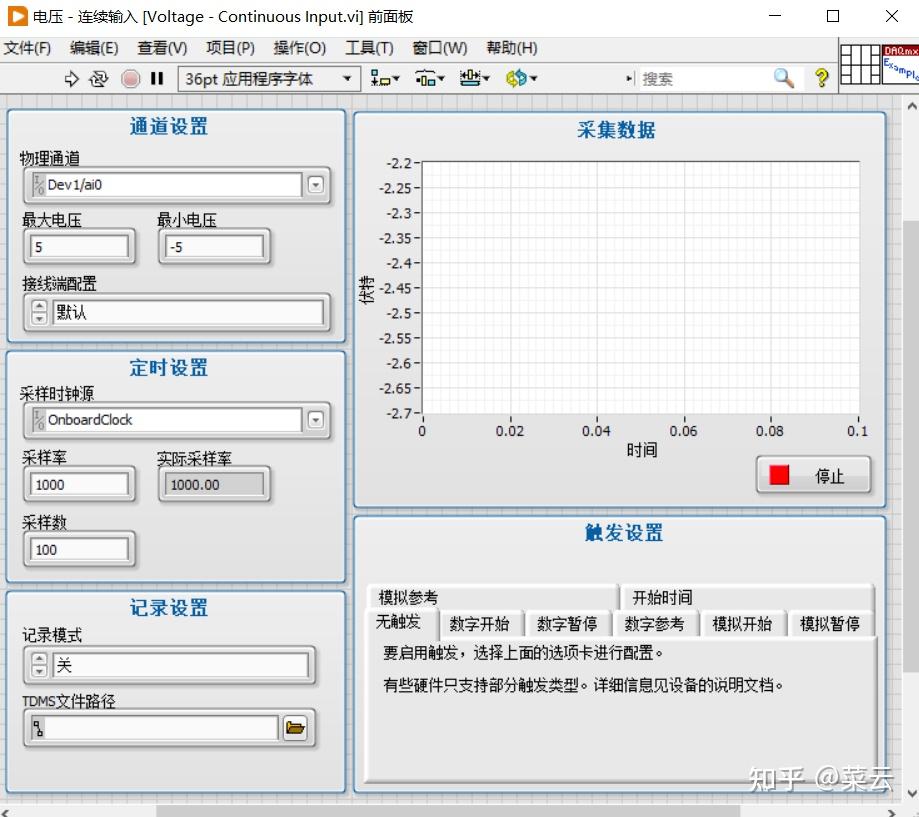Click the vertical scrollbar up arrow
Screen dimensions: 919x817
(911, 107)
